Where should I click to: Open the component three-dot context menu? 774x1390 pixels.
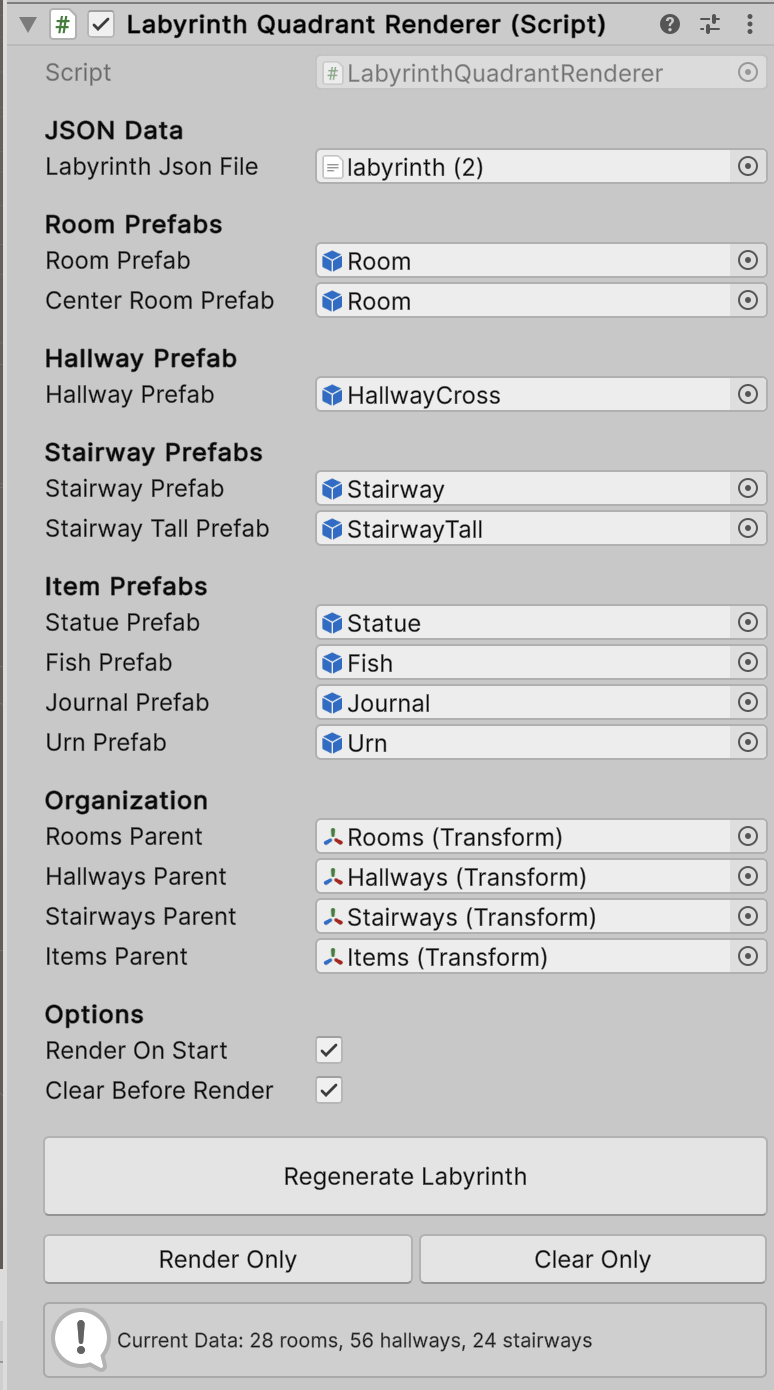coord(750,24)
